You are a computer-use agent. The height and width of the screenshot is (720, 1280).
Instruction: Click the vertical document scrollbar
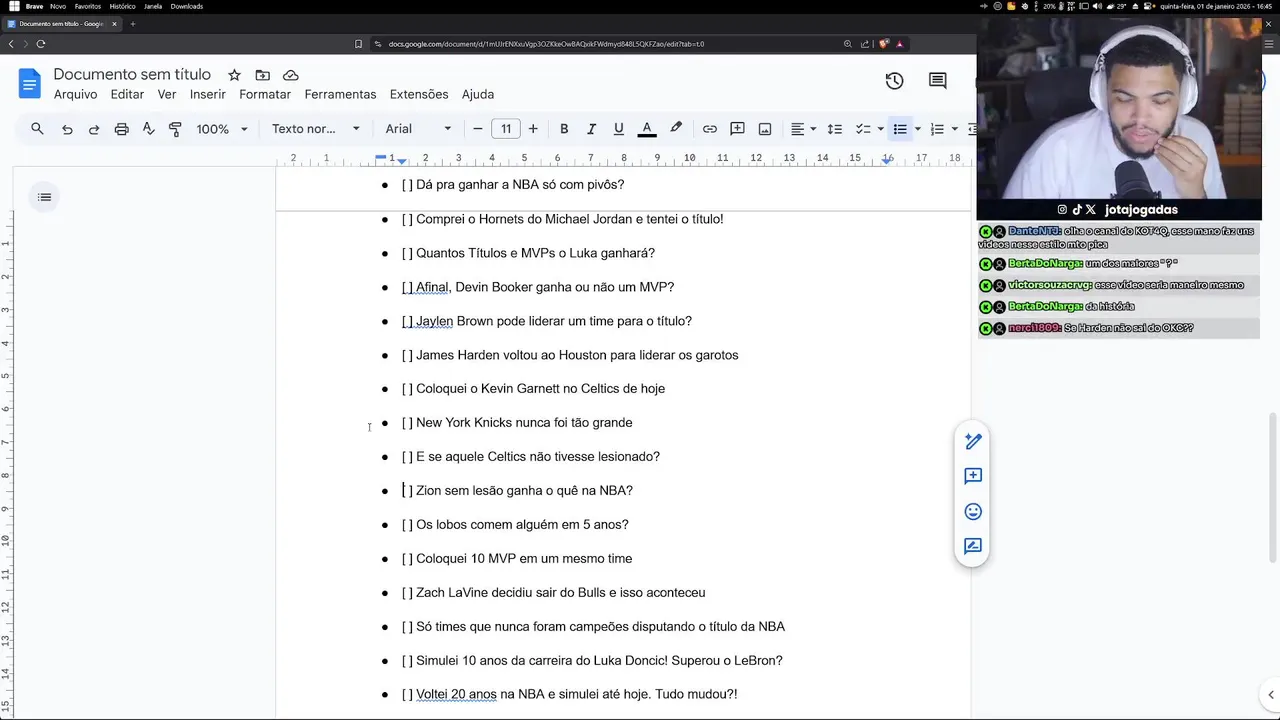coord(1273,487)
